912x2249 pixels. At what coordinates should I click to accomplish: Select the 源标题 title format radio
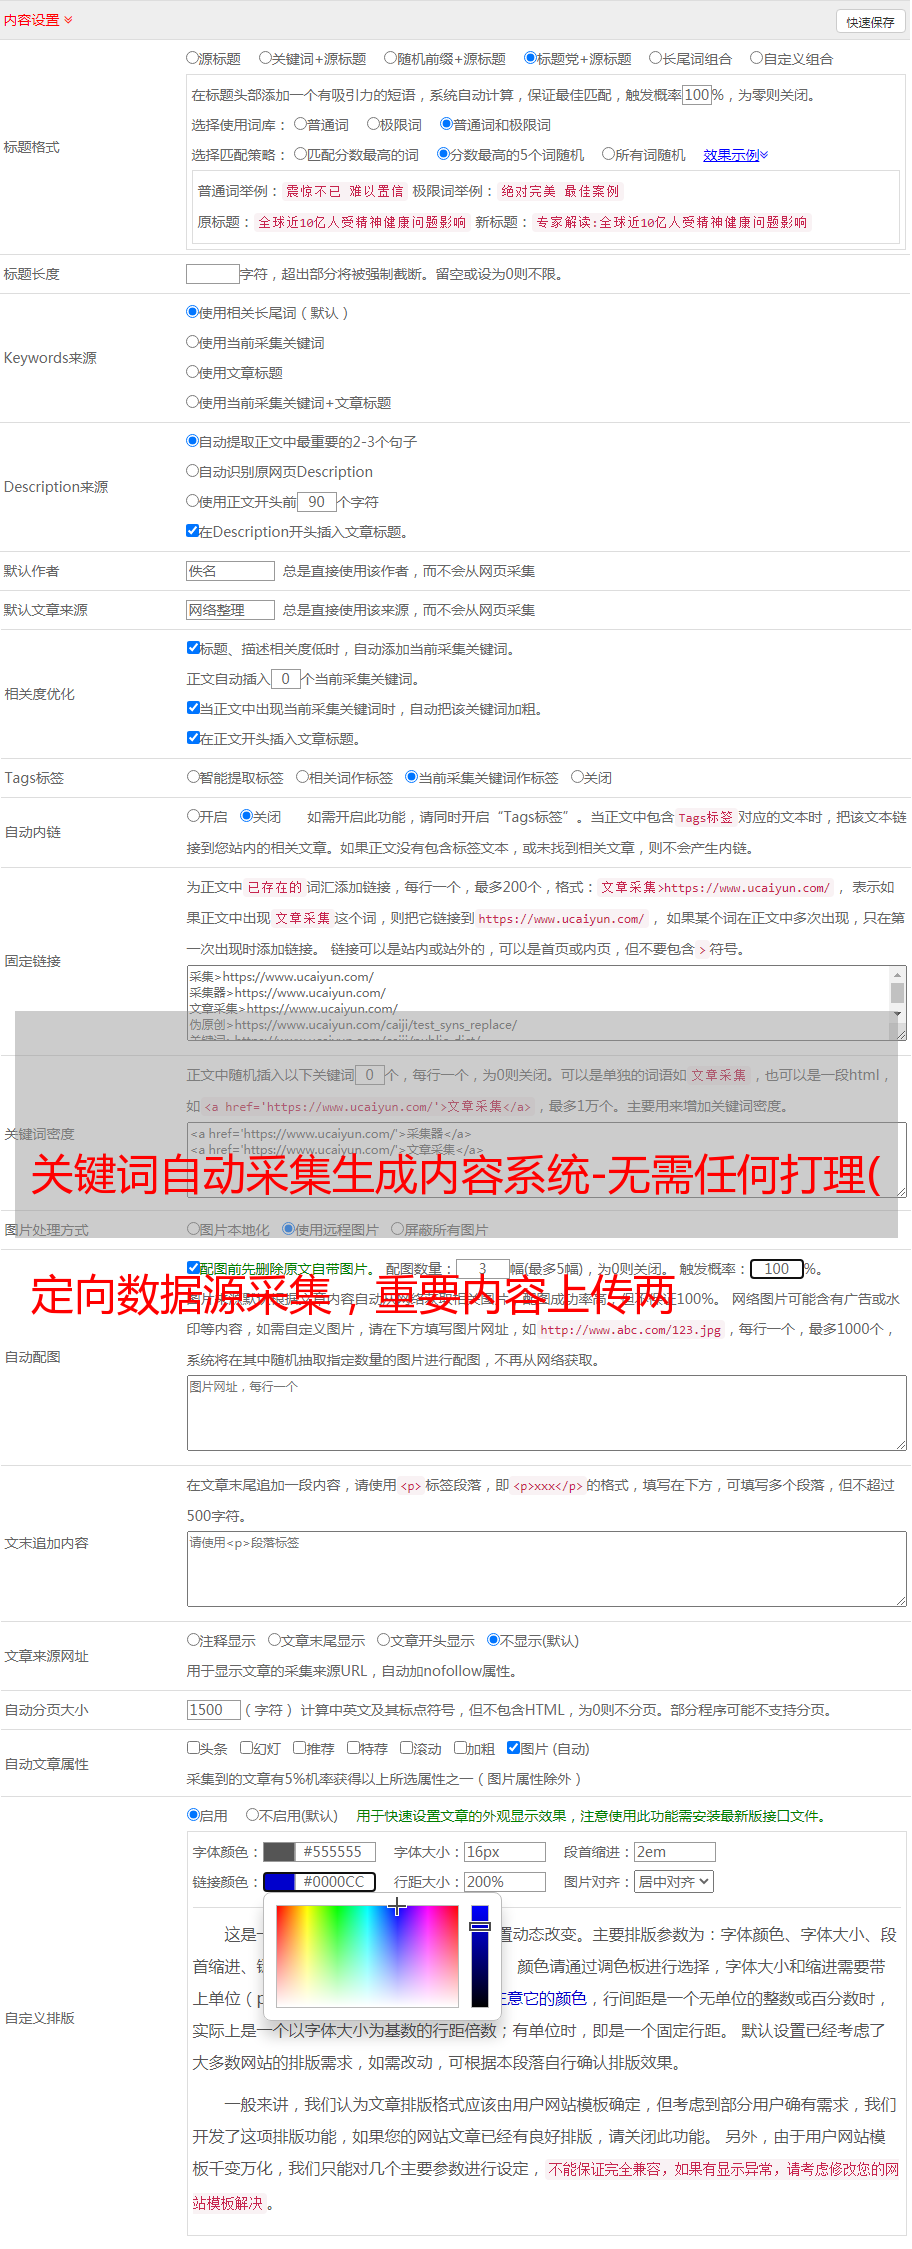click(x=193, y=58)
